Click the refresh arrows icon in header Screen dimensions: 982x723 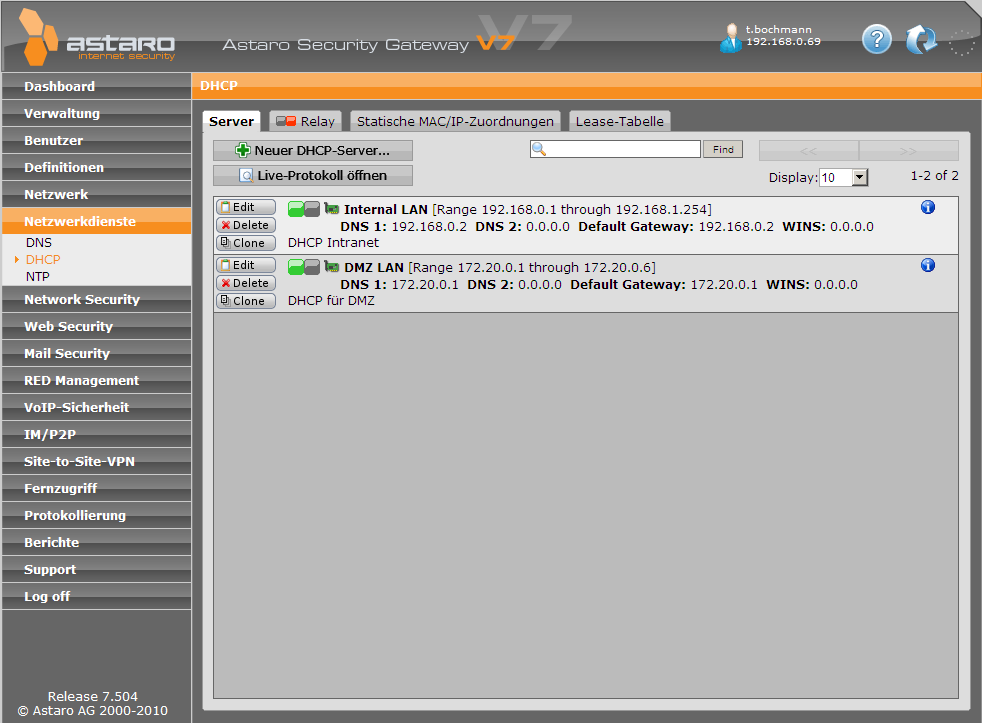(921, 39)
